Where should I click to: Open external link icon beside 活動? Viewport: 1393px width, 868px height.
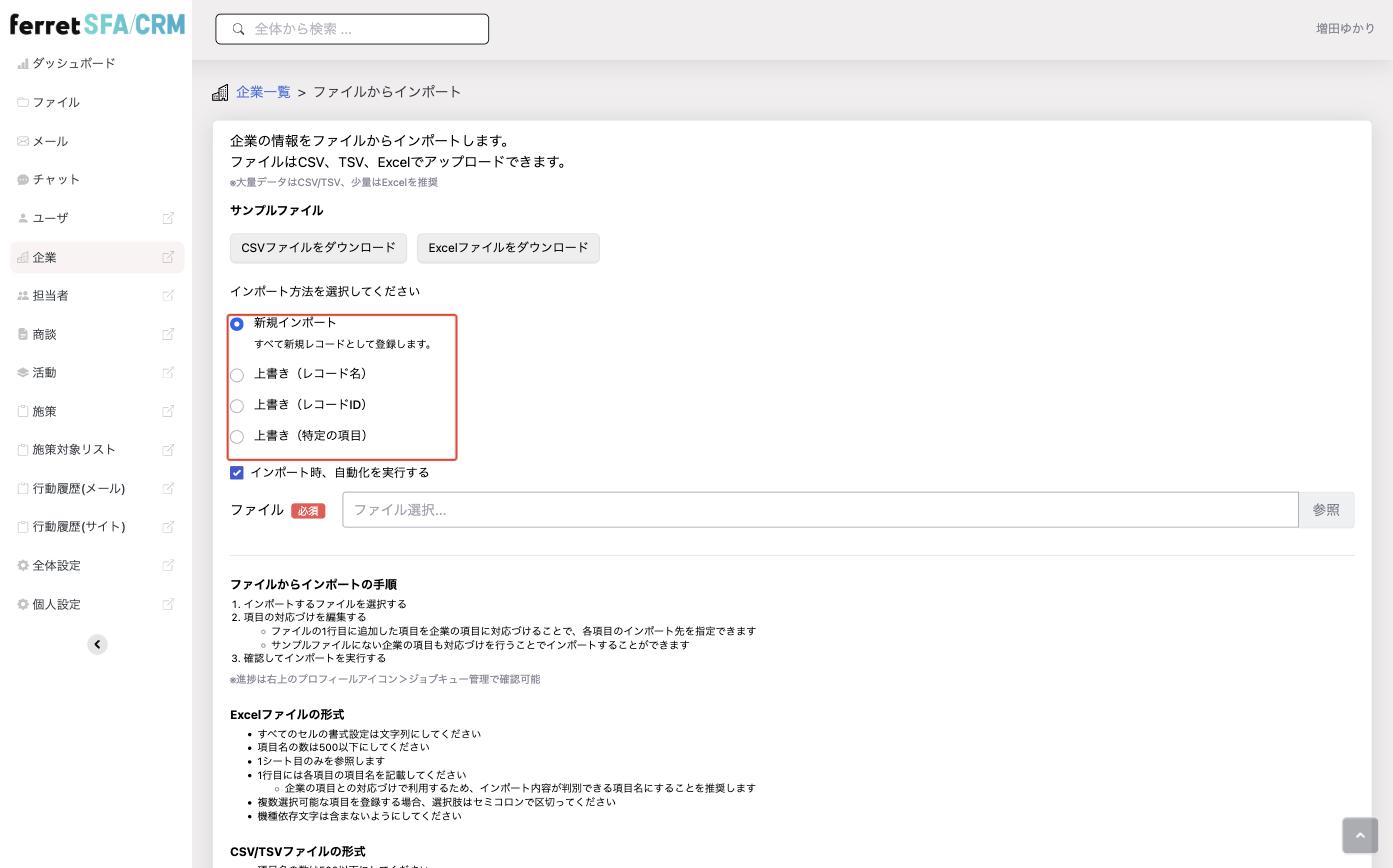(x=168, y=372)
